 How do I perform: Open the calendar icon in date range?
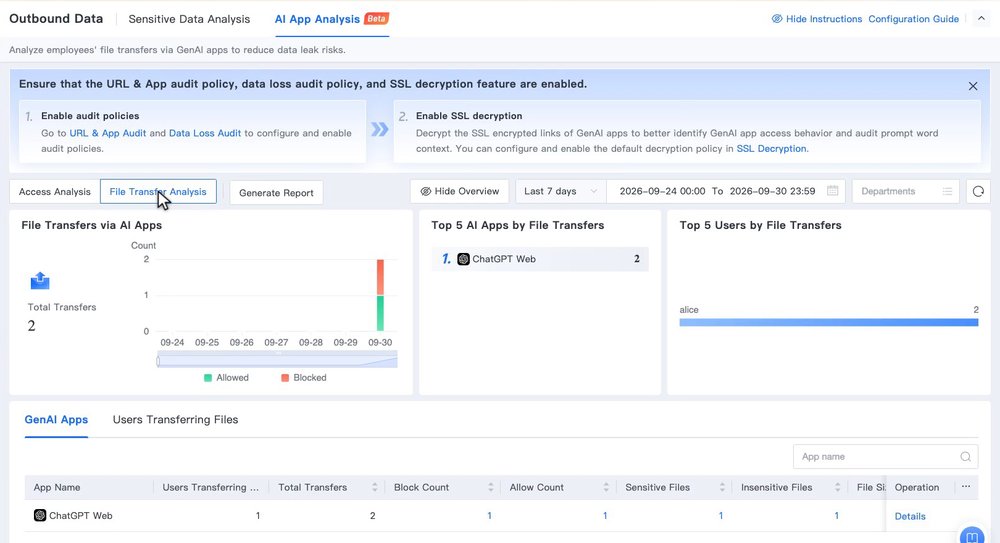pyautogui.click(x=832, y=191)
